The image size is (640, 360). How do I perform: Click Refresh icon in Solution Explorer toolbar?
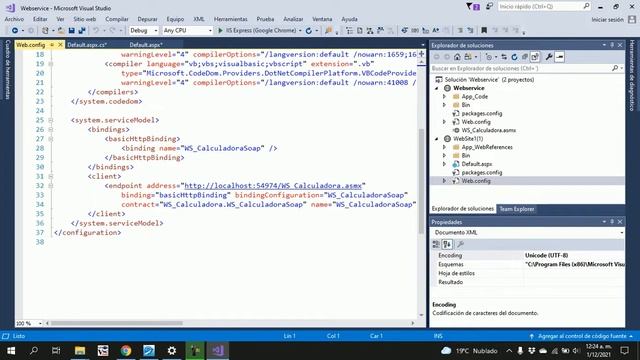(514, 57)
